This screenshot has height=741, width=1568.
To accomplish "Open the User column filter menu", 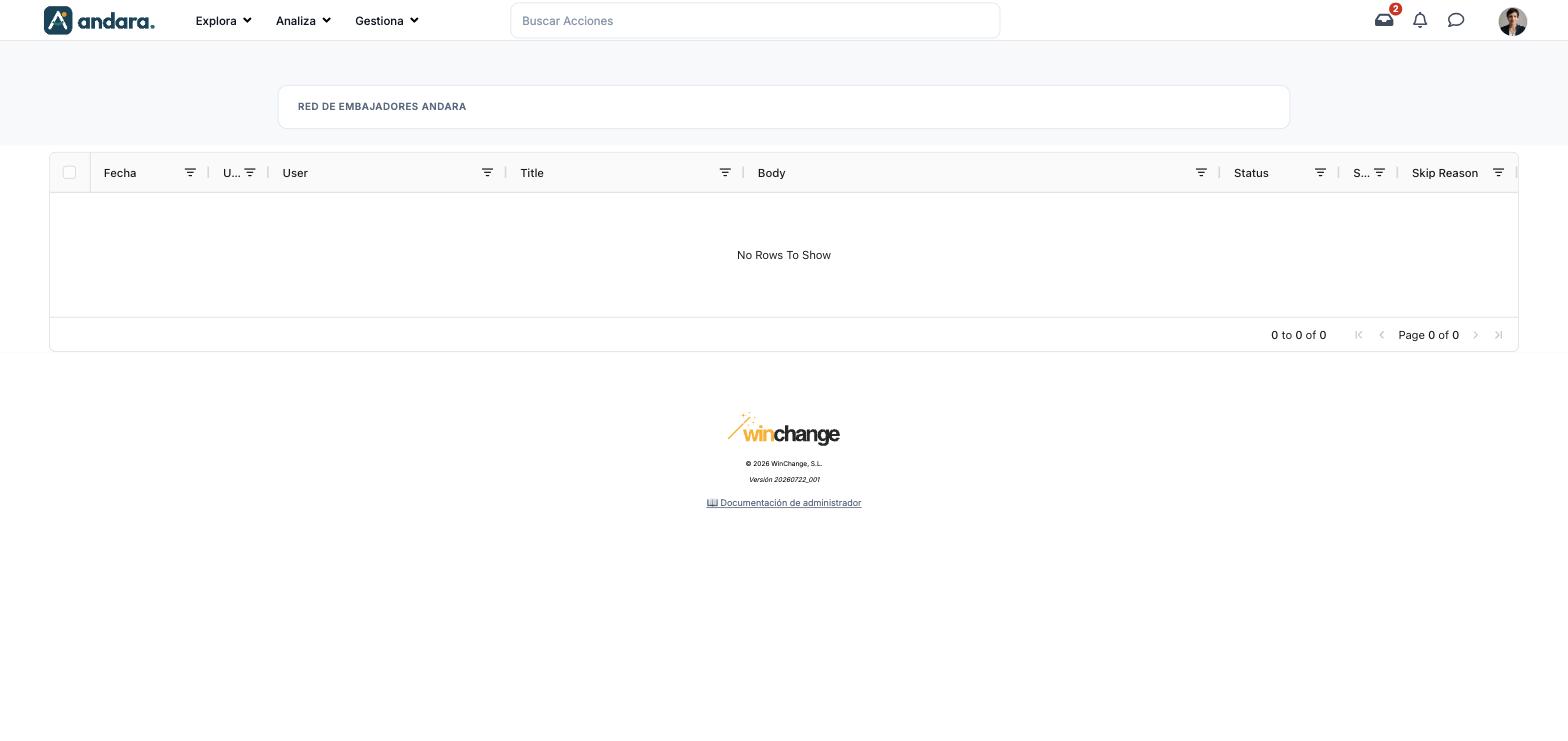I will point(487,173).
